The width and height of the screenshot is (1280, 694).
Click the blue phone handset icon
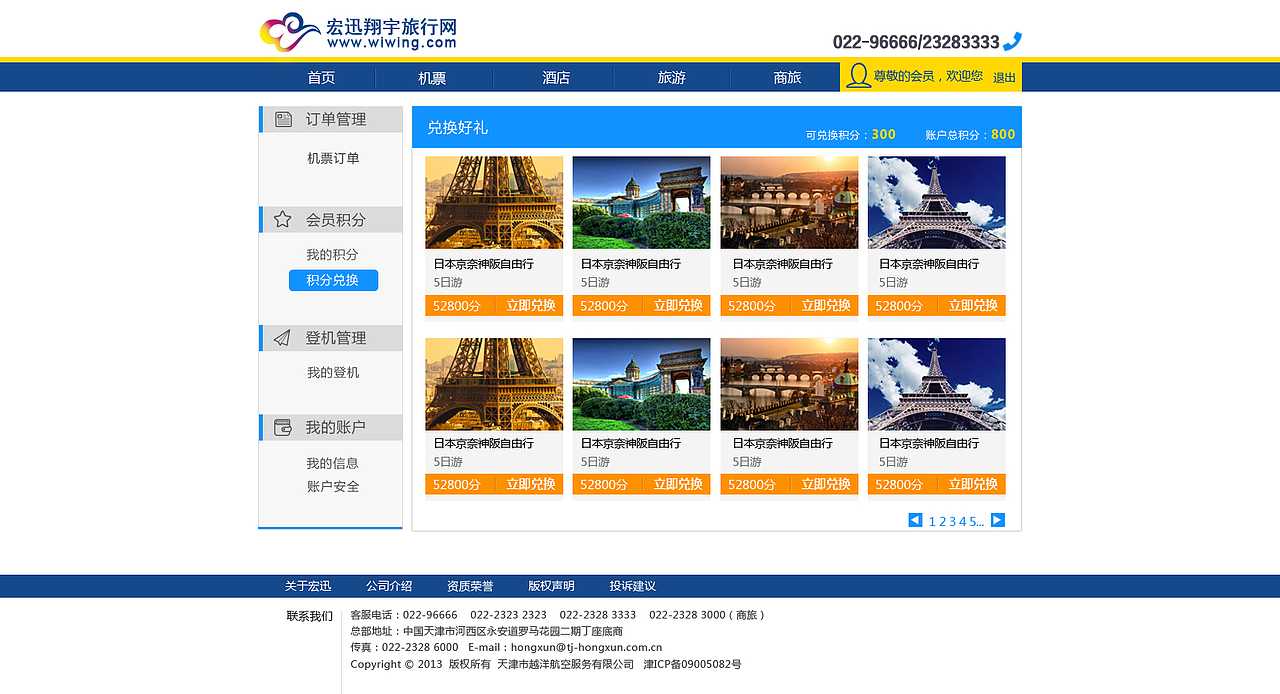(1012, 41)
